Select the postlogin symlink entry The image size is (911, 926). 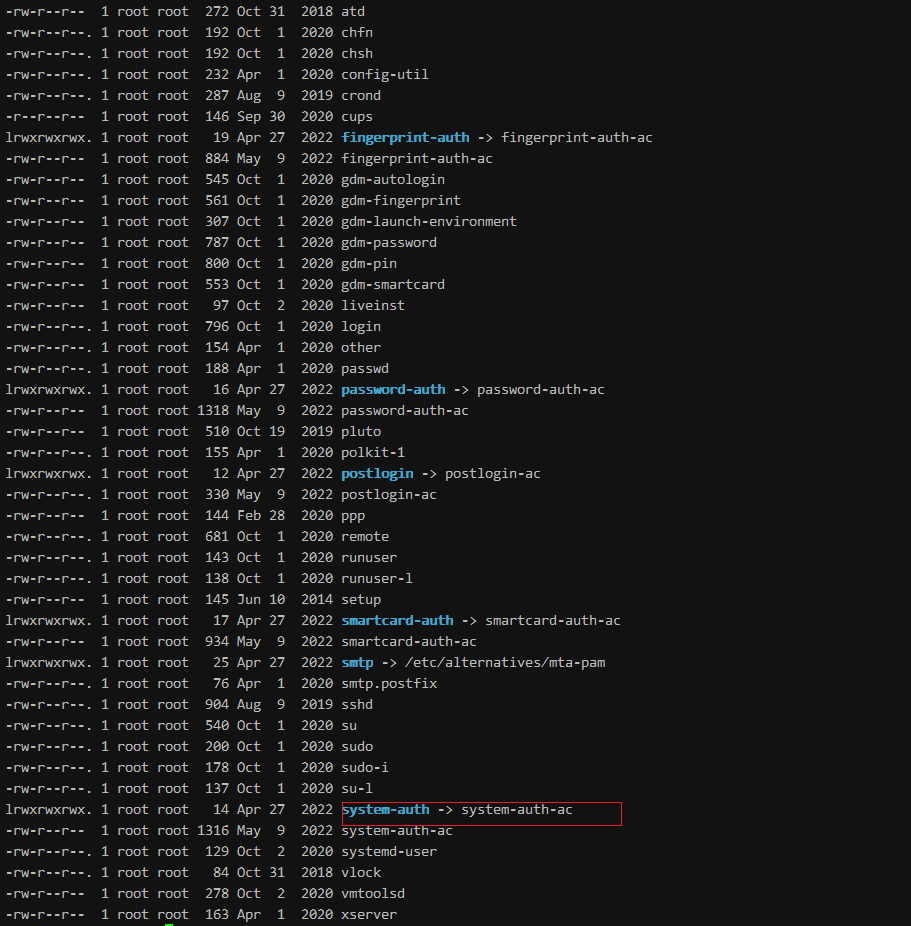[x=376, y=473]
